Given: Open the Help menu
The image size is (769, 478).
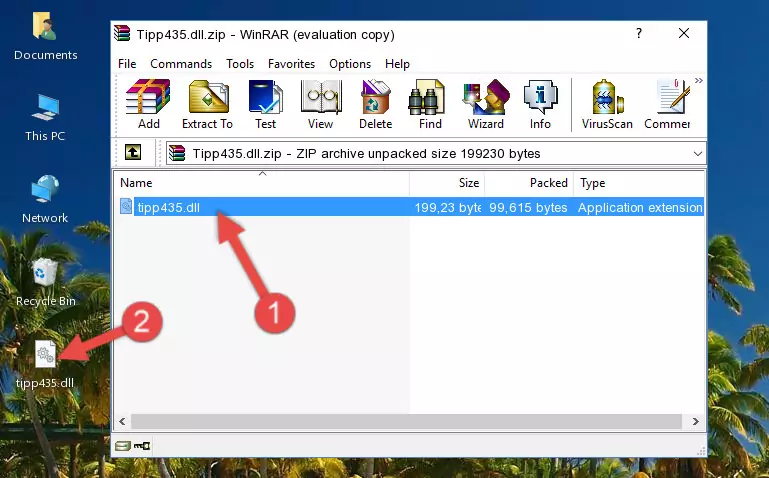Looking at the screenshot, I should [397, 64].
